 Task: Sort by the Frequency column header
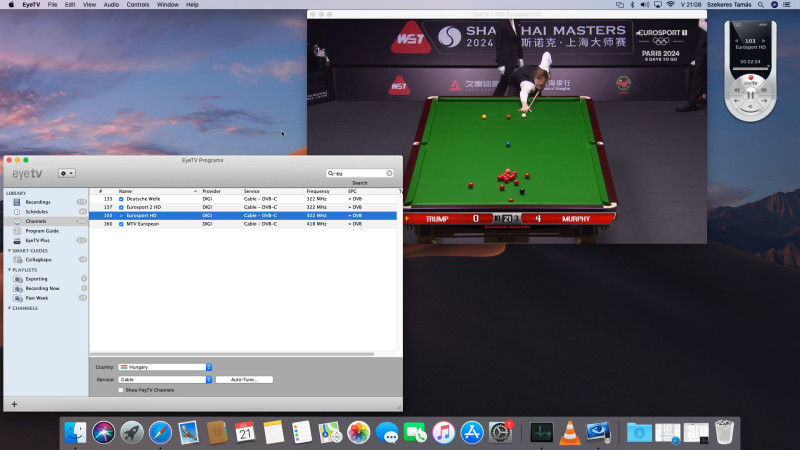pyautogui.click(x=324, y=191)
